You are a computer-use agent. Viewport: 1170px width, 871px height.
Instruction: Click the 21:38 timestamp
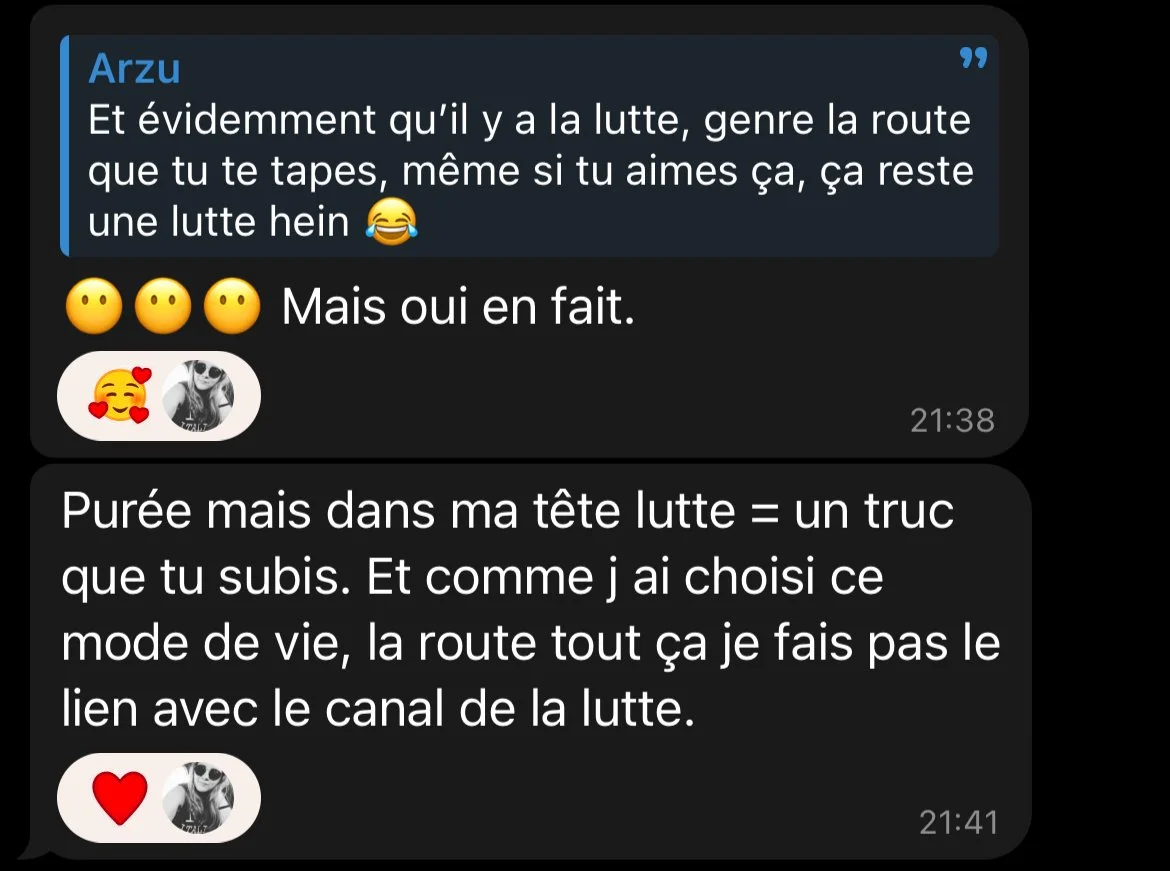point(952,421)
